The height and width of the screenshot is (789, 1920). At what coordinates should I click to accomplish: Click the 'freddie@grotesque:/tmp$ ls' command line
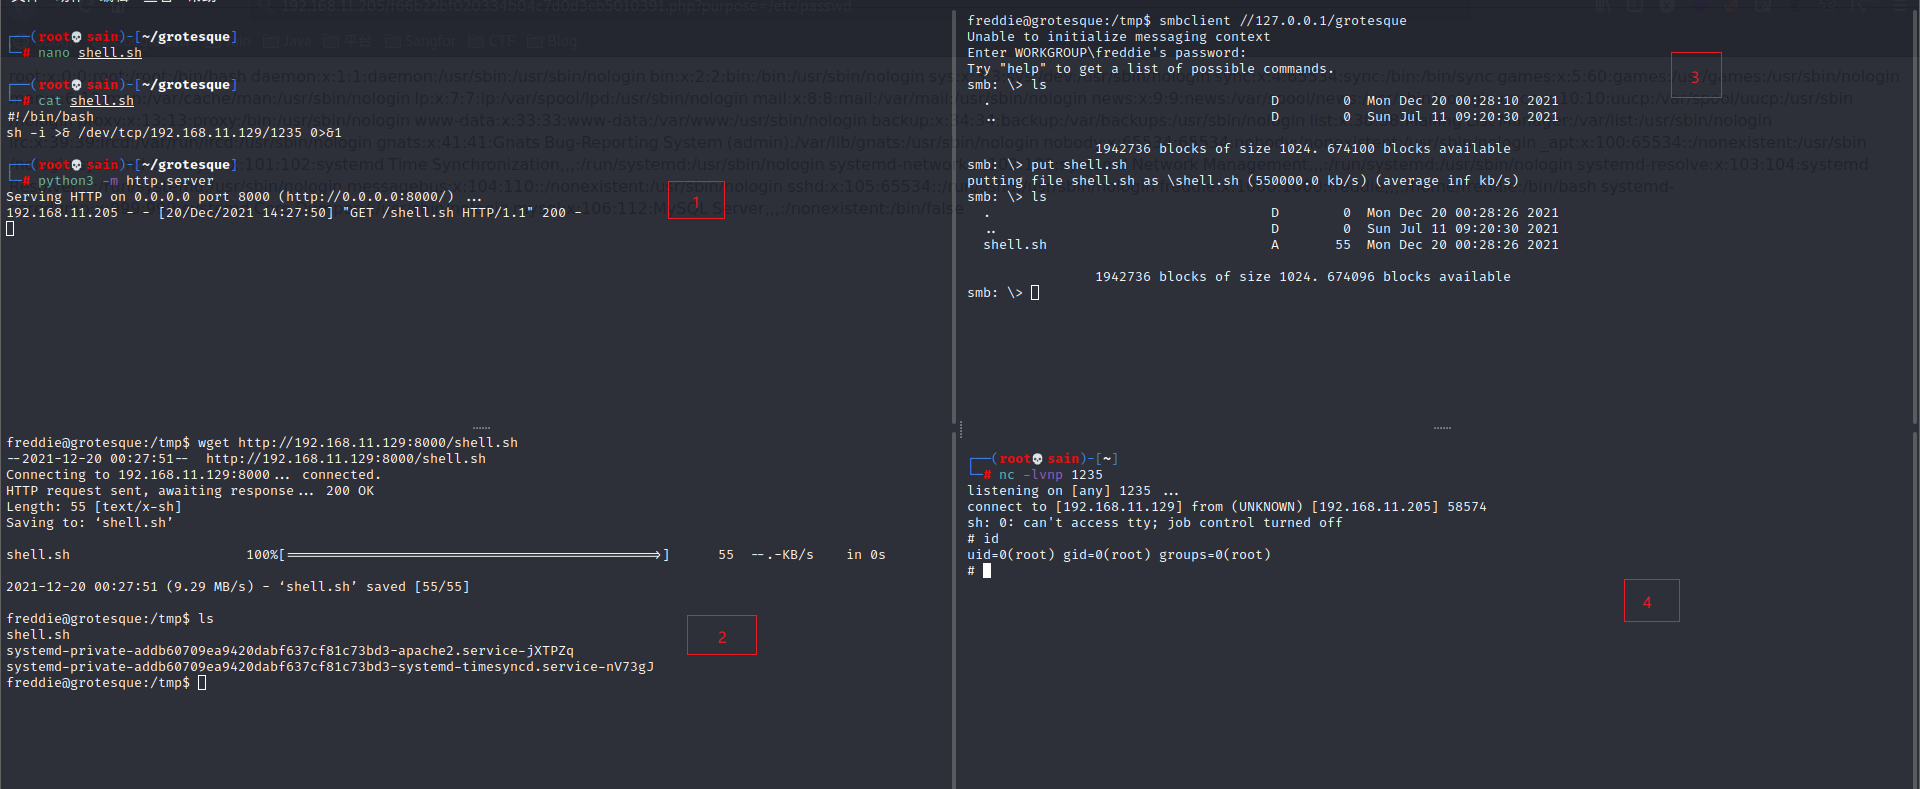pos(110,619)
